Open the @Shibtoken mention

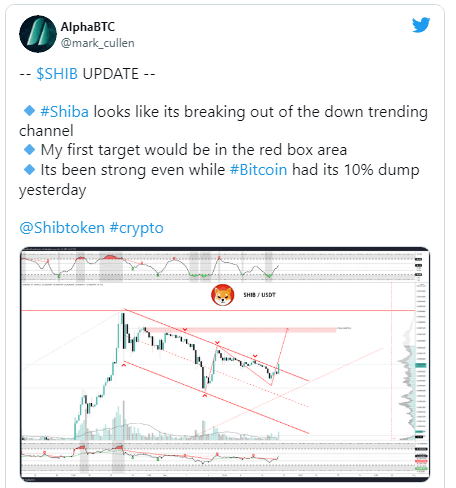tap(62, 228)
